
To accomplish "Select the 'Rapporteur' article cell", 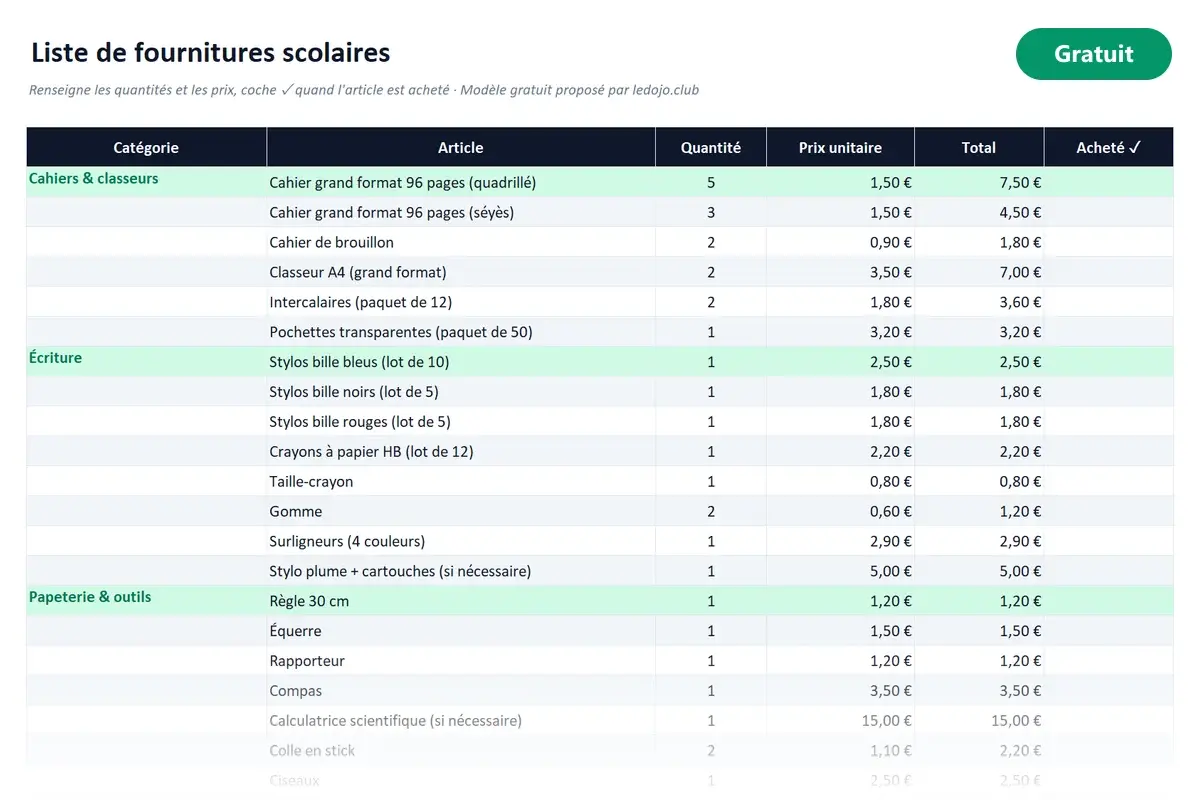I will tap(461, 660).
